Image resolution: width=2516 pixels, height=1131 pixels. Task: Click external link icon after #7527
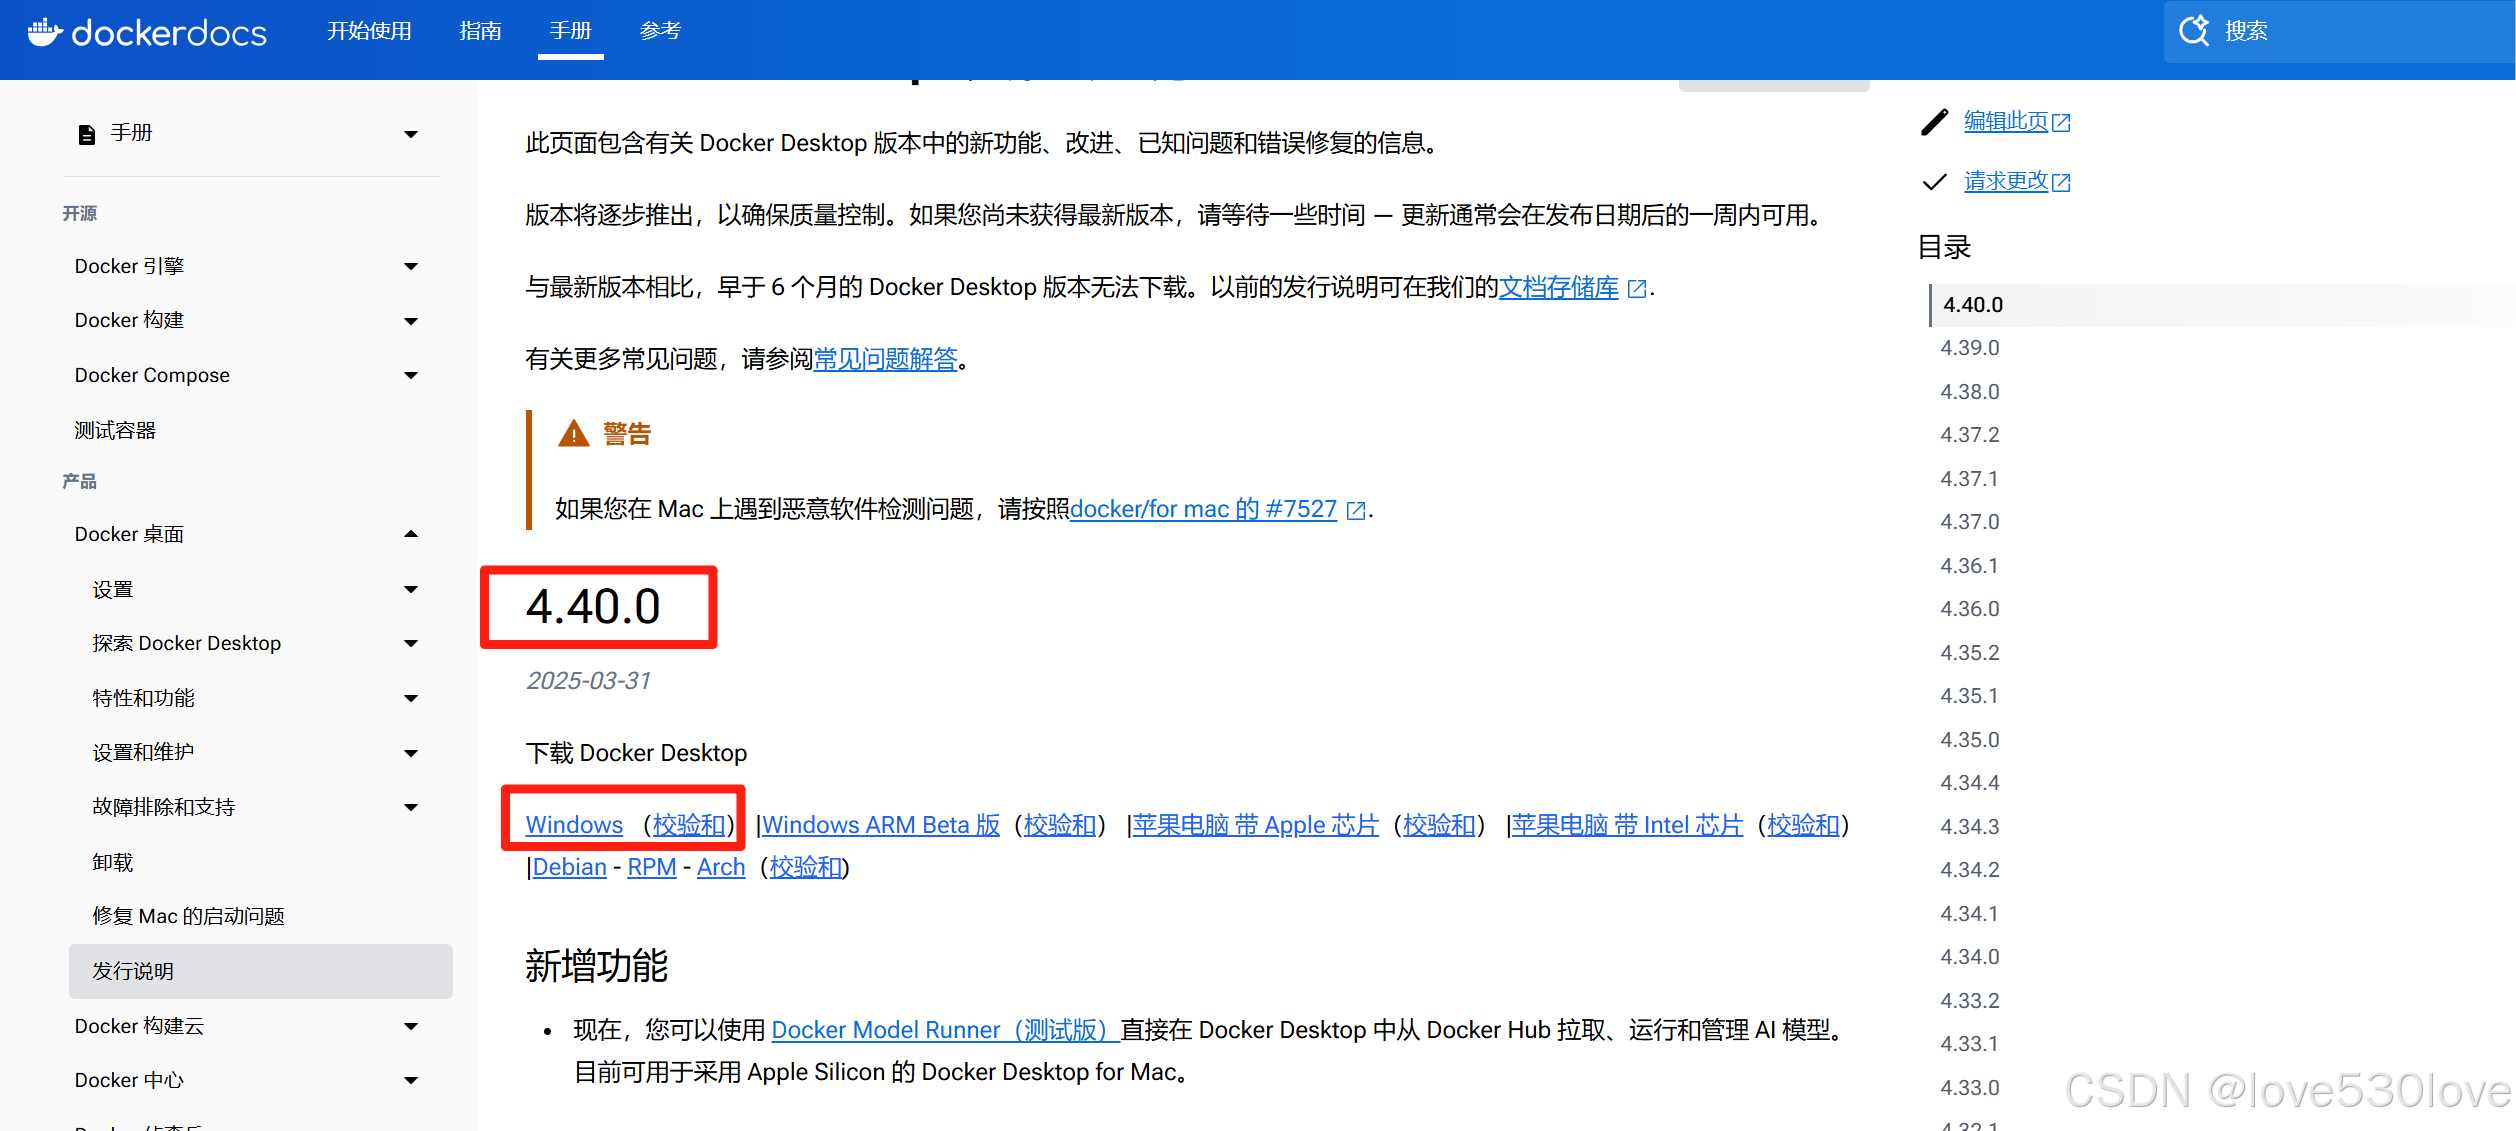click(x=1356, y=511)
